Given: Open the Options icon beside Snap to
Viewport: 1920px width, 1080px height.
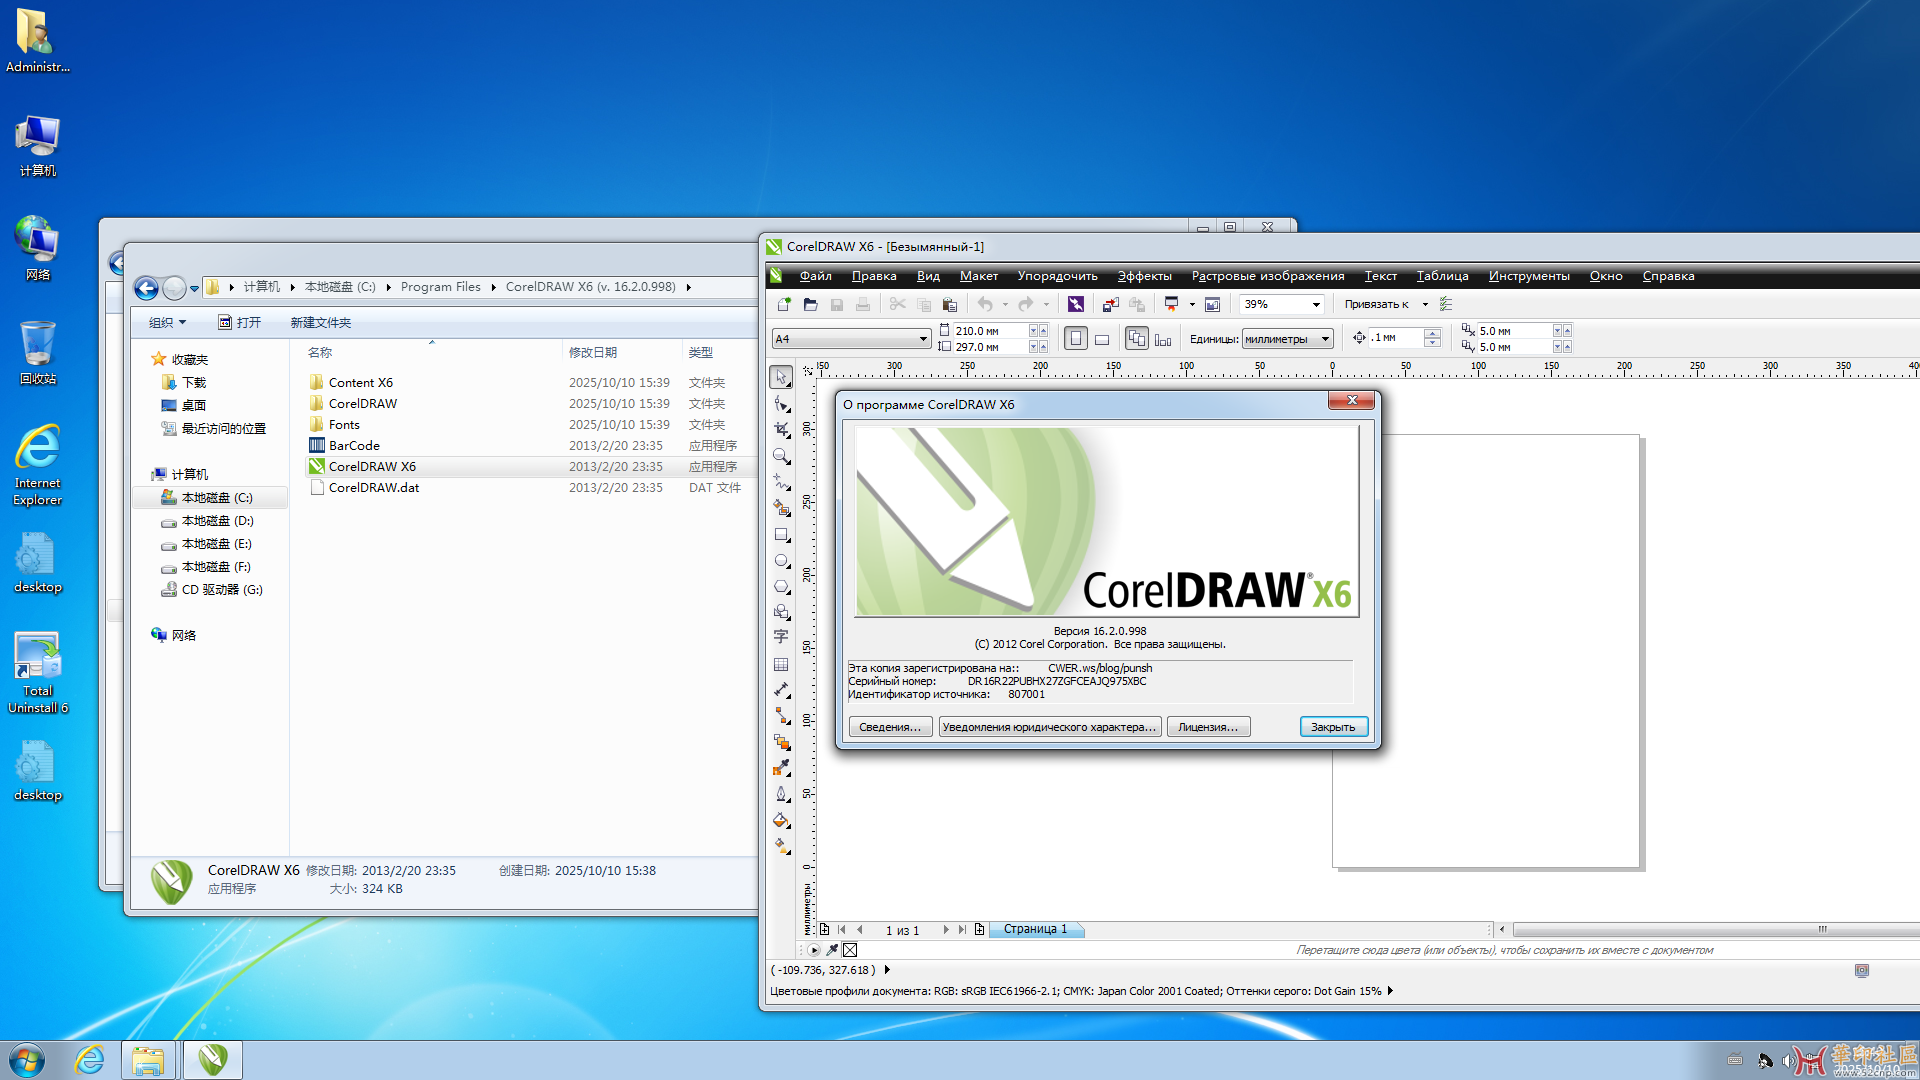Looking at the screenshot, I should pyautogui.click(x=1446, y=304).
